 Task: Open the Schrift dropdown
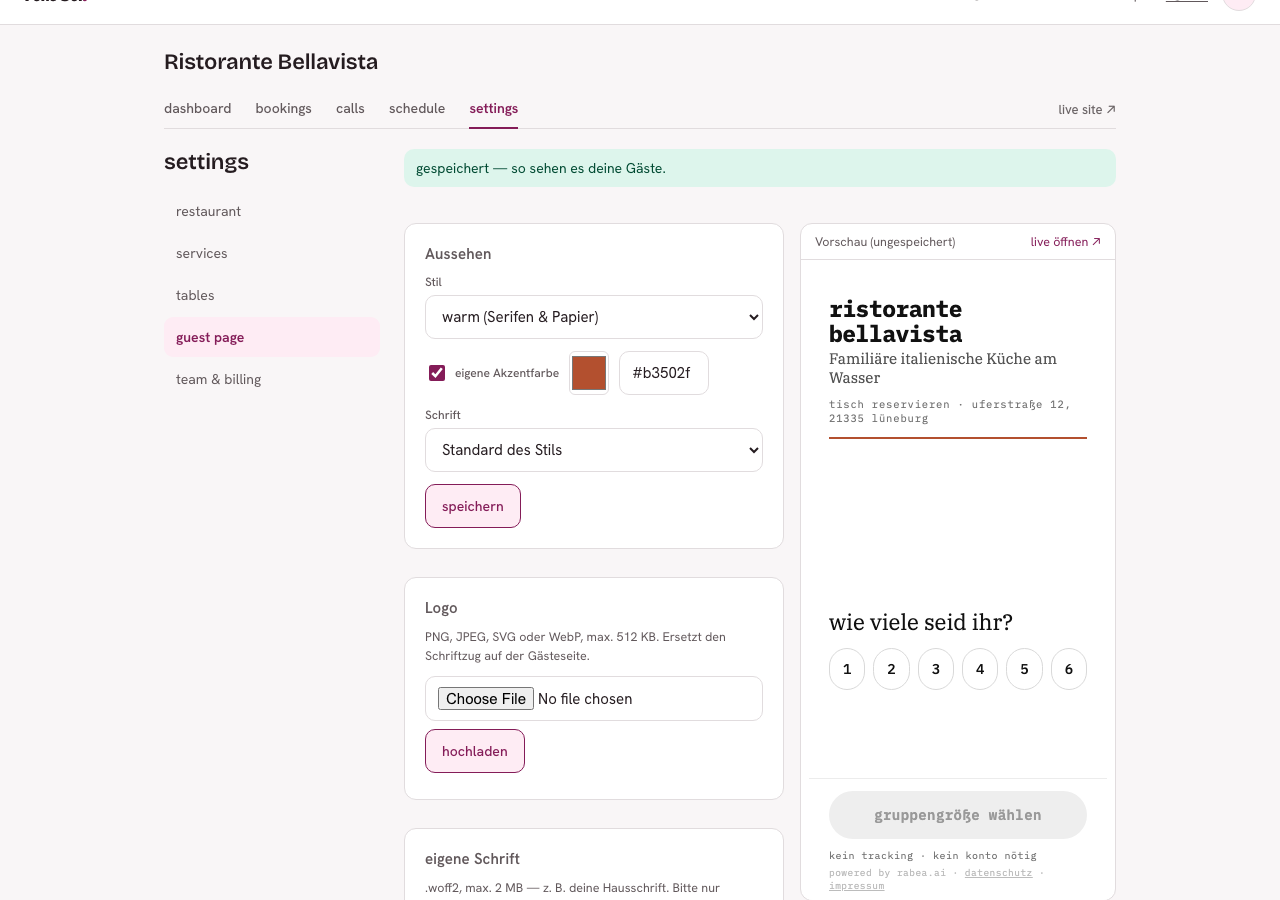pos(594,450)
